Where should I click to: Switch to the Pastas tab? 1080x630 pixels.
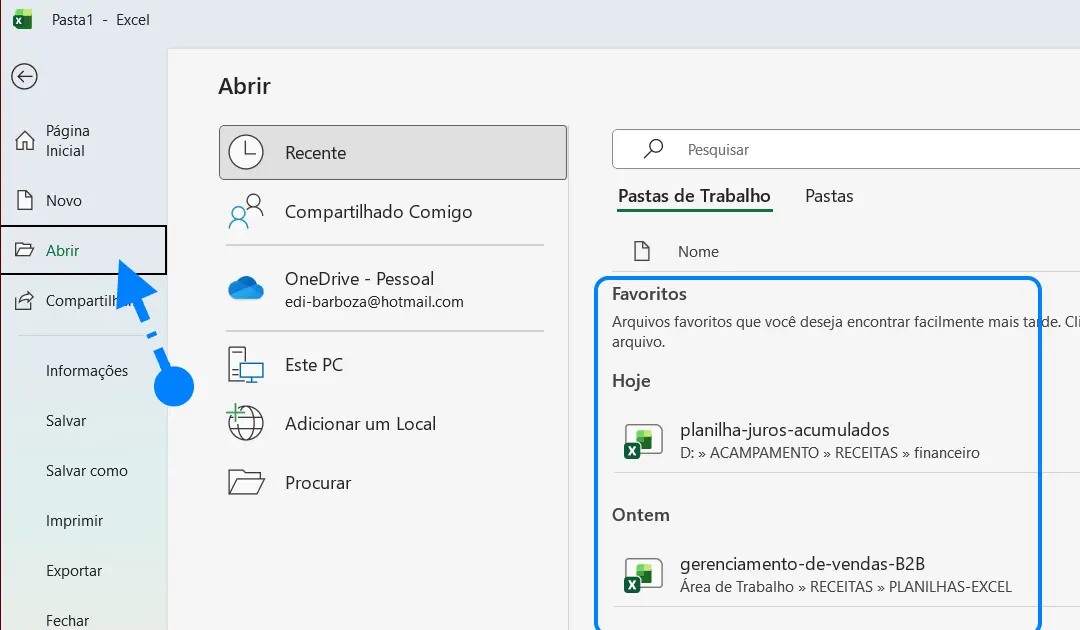coord(828,196)
